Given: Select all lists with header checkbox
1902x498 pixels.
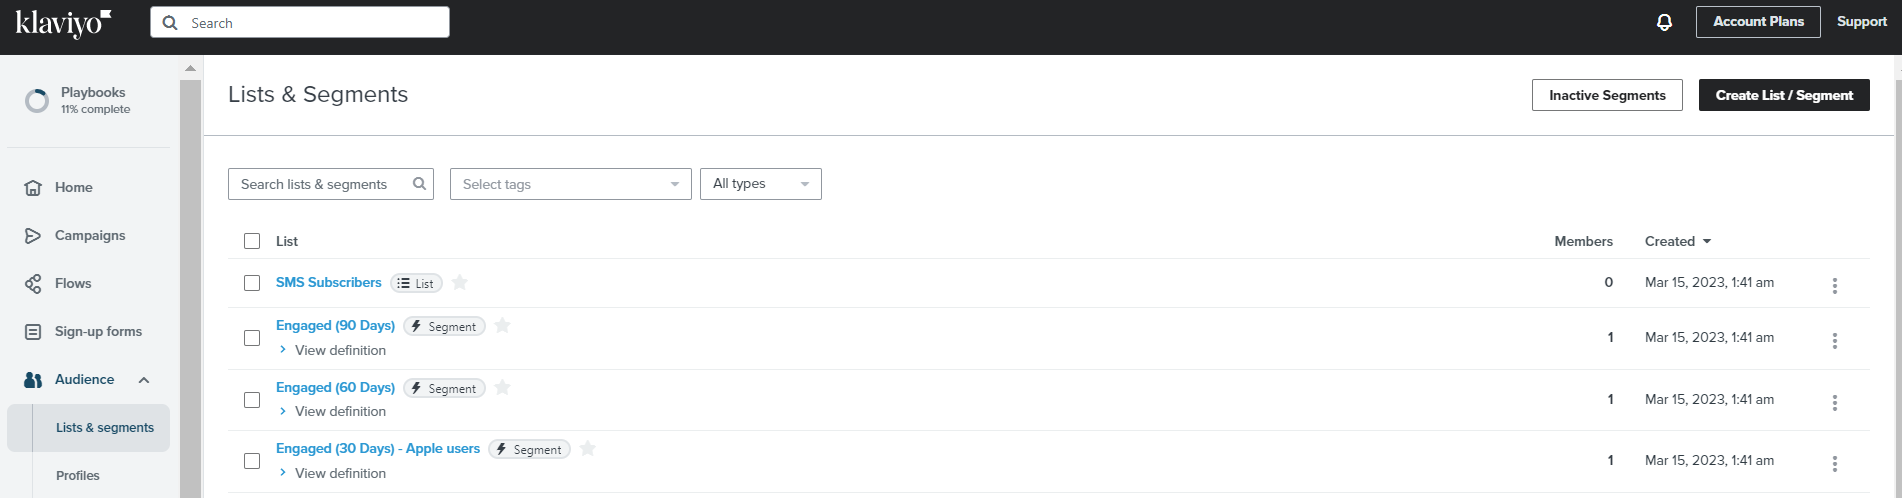Looking at the screenshot, I should click(x=252, y=241).
